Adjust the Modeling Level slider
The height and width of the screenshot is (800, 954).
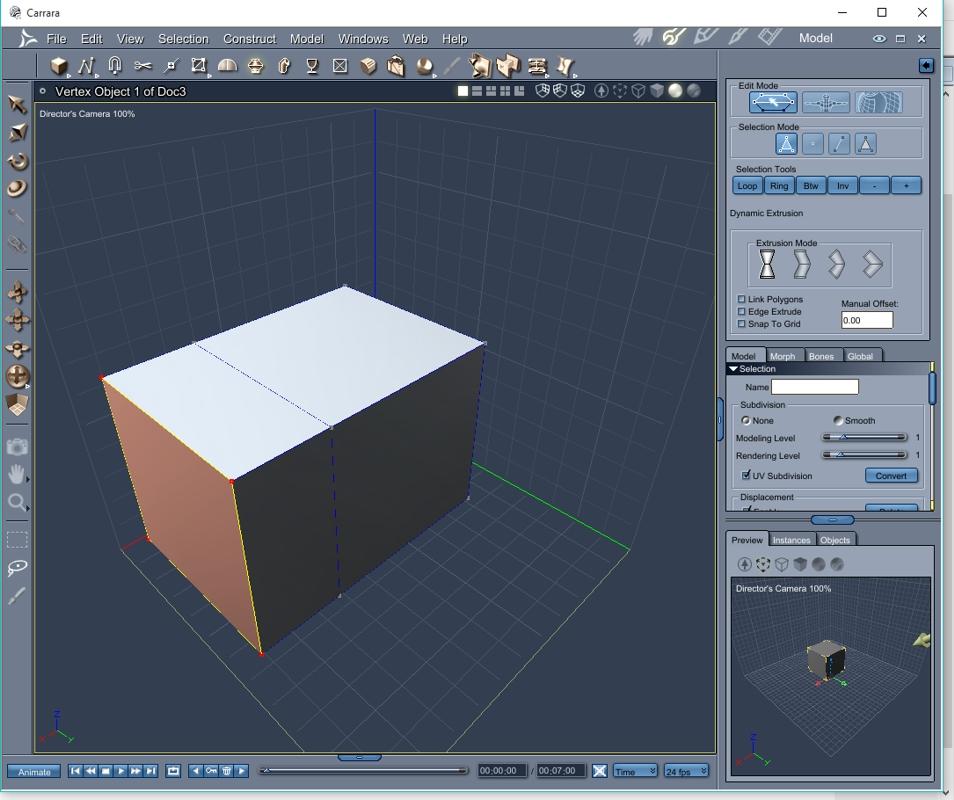[x=864, y=437]
